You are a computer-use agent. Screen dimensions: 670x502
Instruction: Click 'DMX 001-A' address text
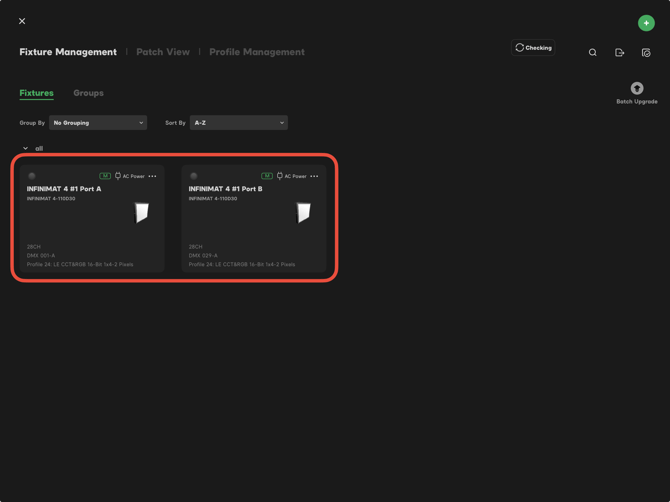coord(41,255)
